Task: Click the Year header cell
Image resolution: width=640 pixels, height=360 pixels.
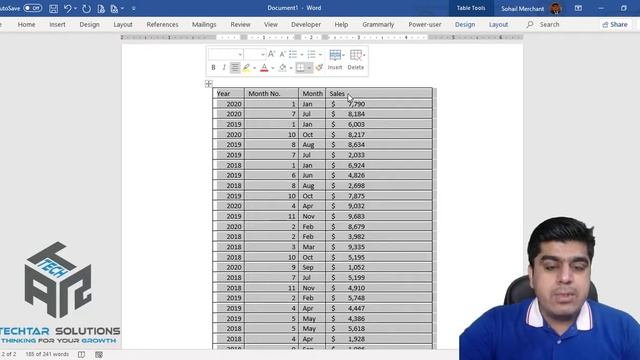Action: pos(229,93)
